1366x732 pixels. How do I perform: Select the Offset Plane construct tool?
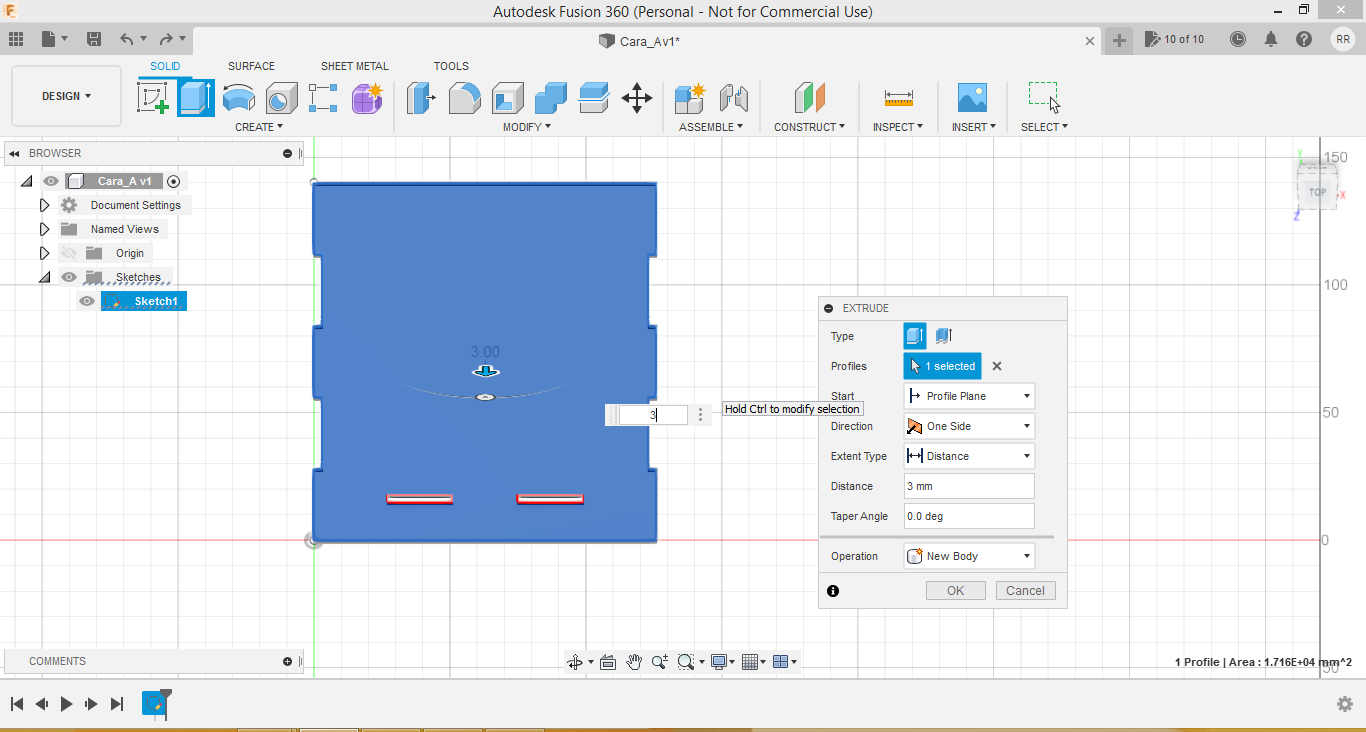[x=810, y=98]
